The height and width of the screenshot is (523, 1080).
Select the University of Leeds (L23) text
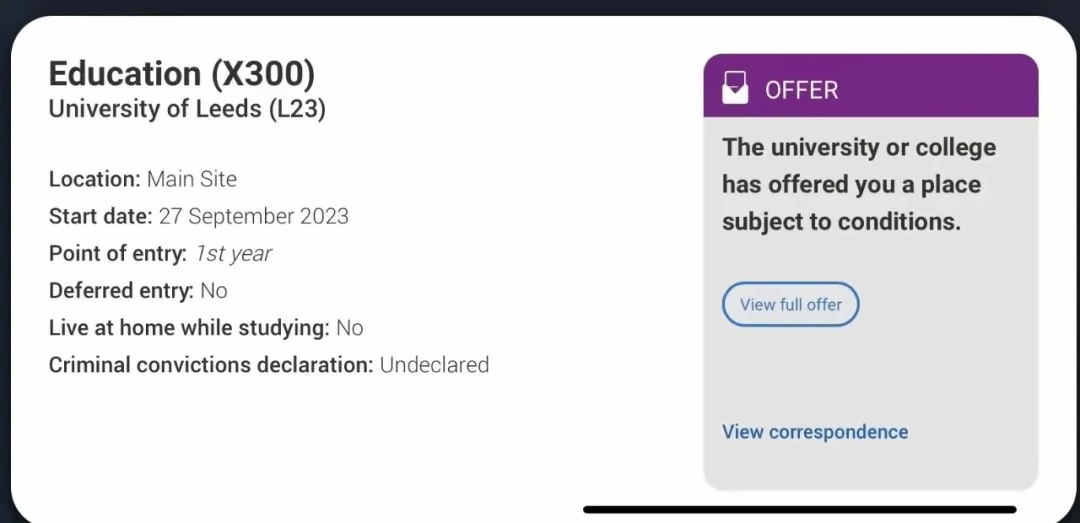tap(187, 110)
